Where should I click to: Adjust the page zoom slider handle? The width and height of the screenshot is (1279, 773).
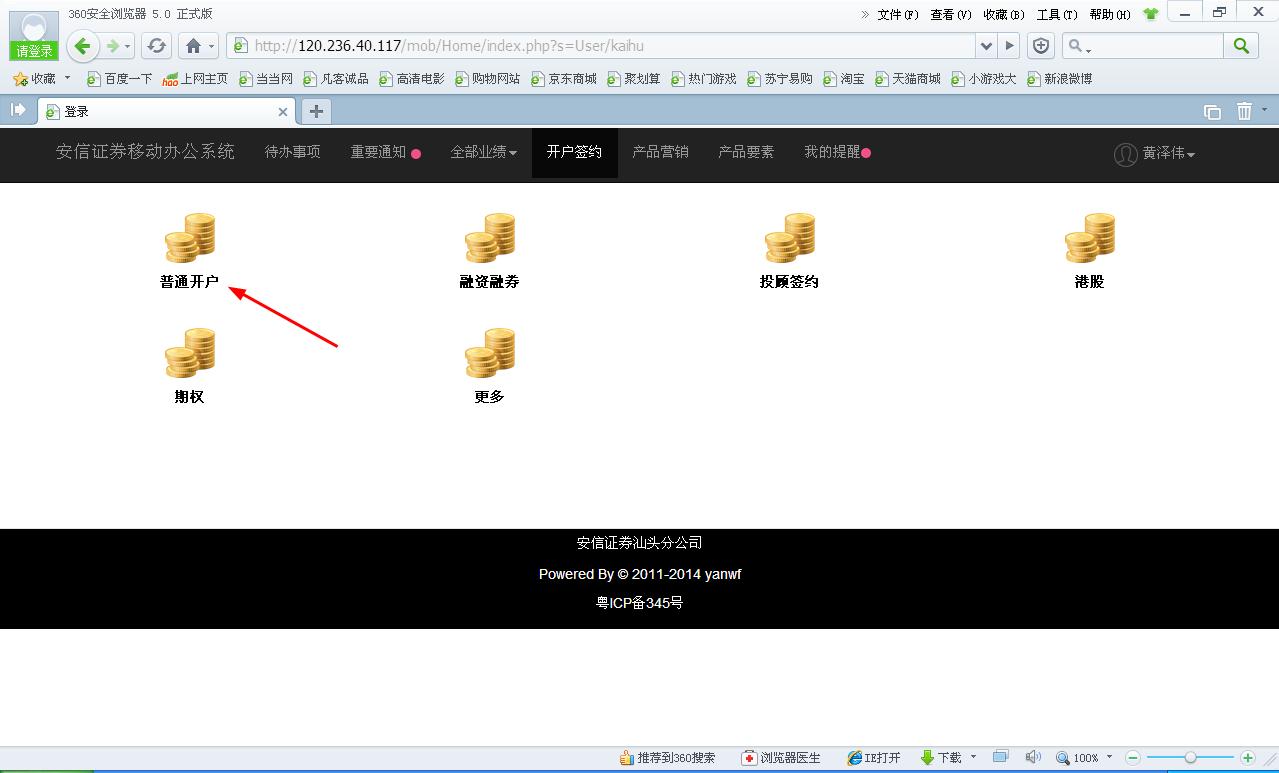pyautogui.click(x=1190, y=758)
